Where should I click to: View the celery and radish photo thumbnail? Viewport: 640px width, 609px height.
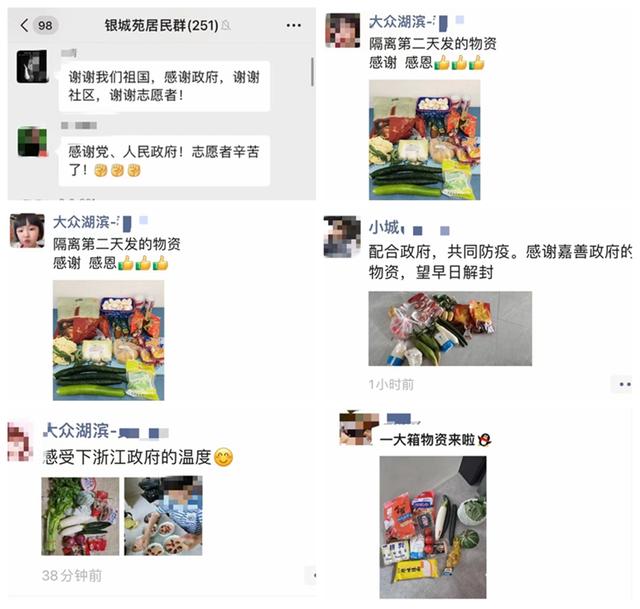point(80,516)
